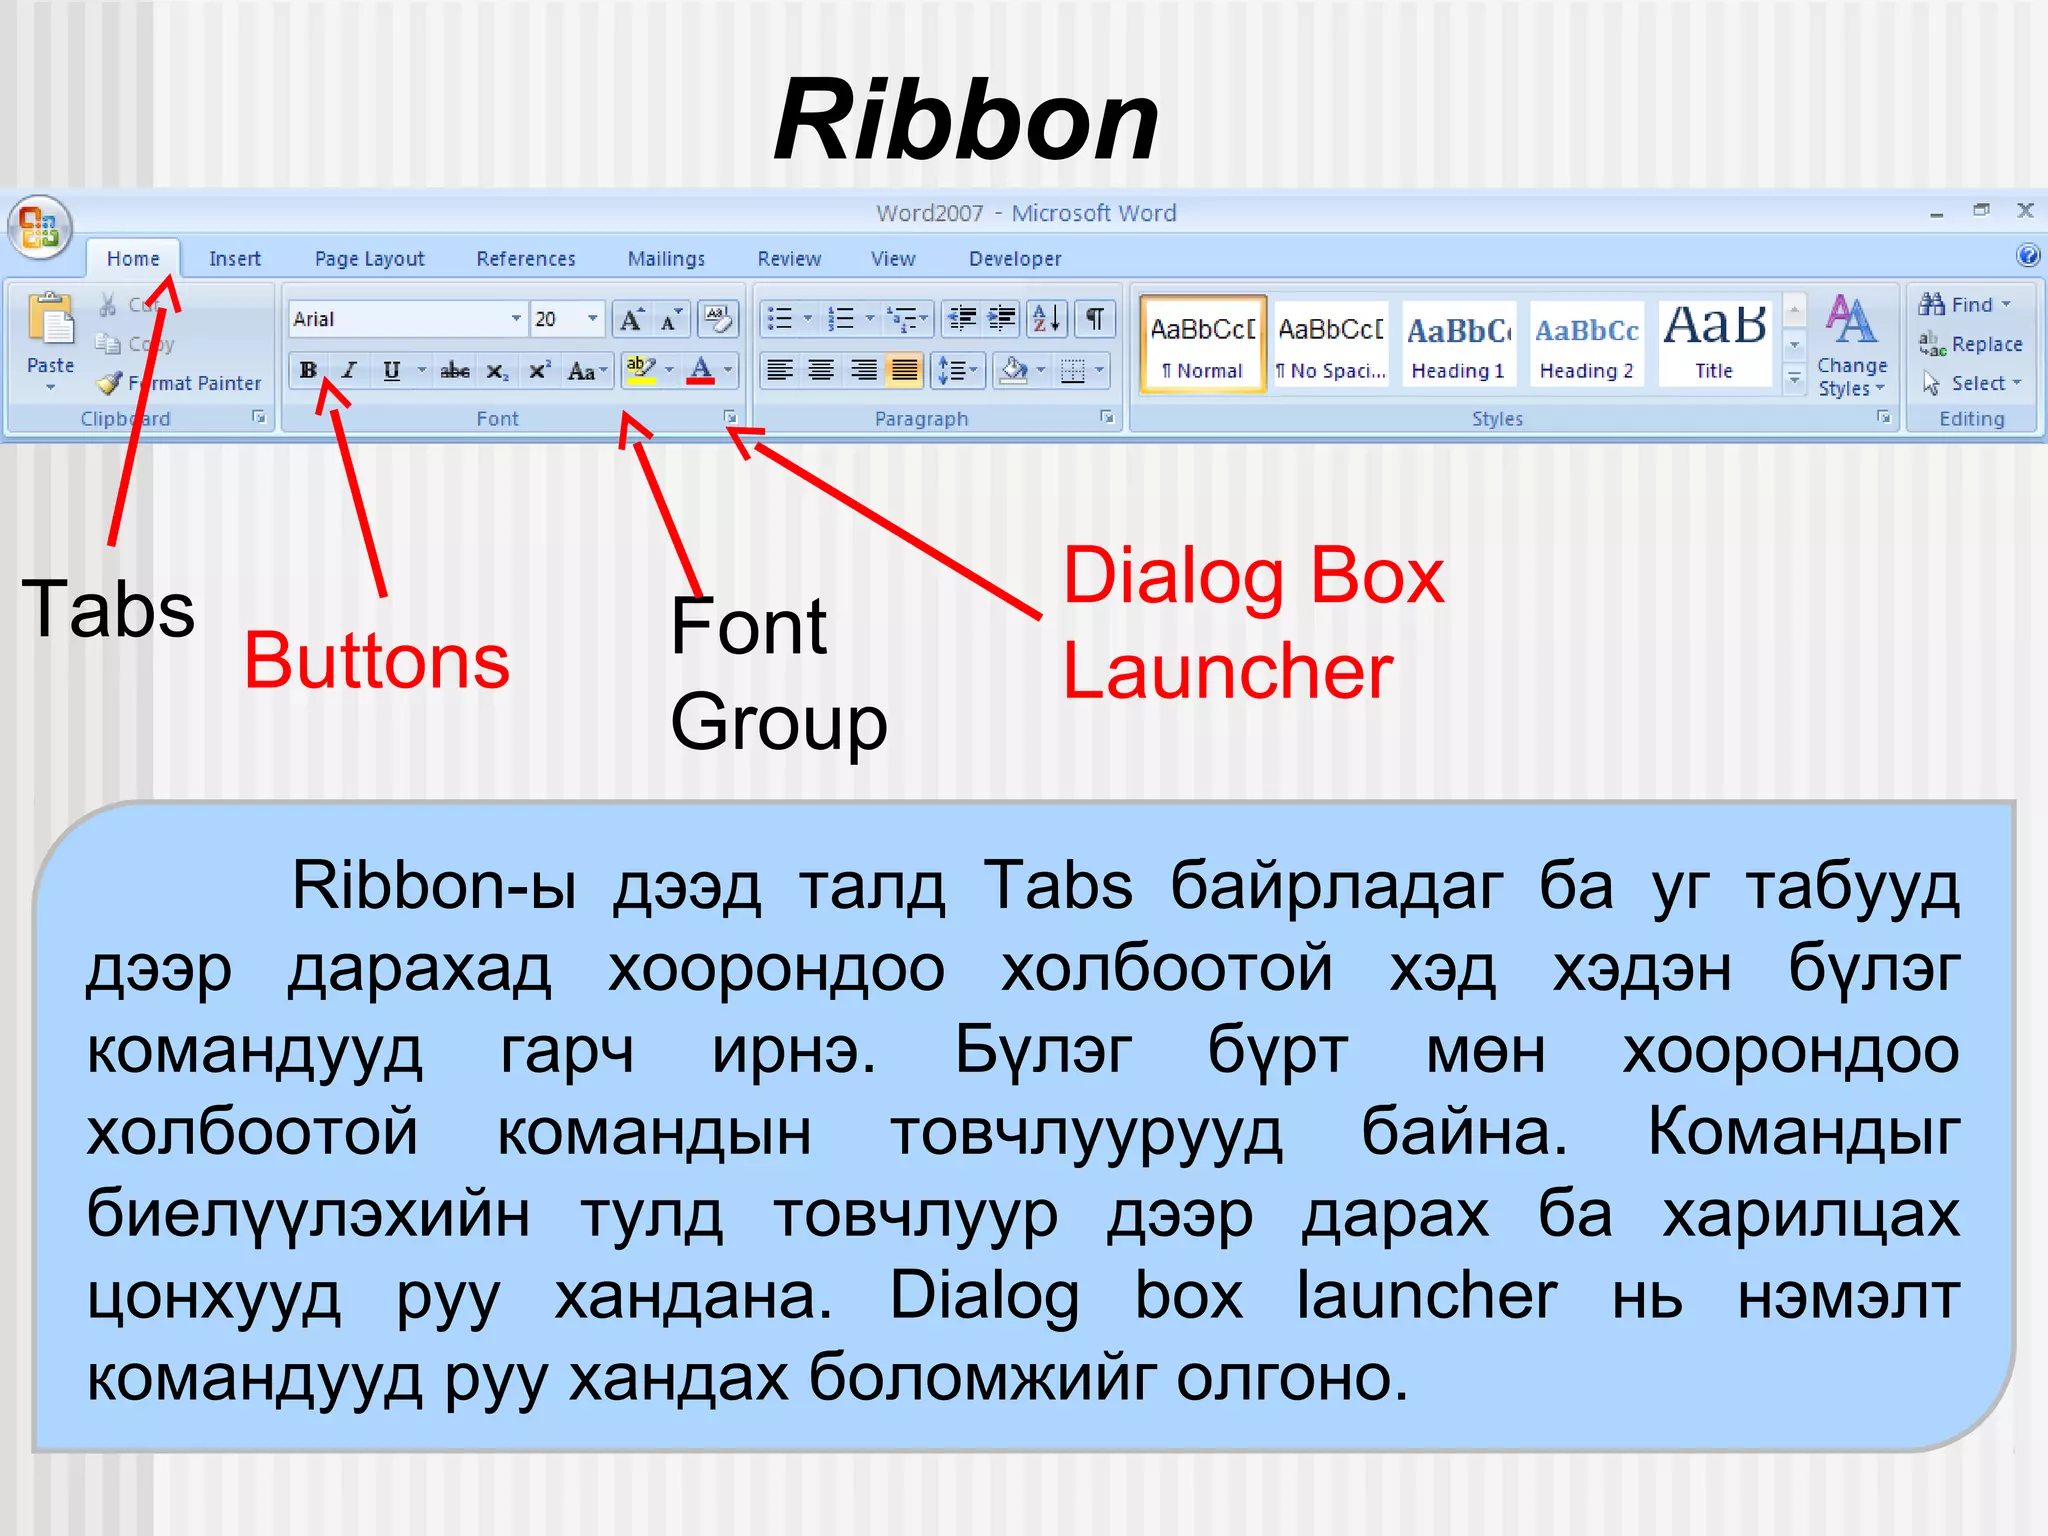This screenshot has height=1536, width=2048.
Task: Toggle Align Text Right
Action: (x=863, y=371)
